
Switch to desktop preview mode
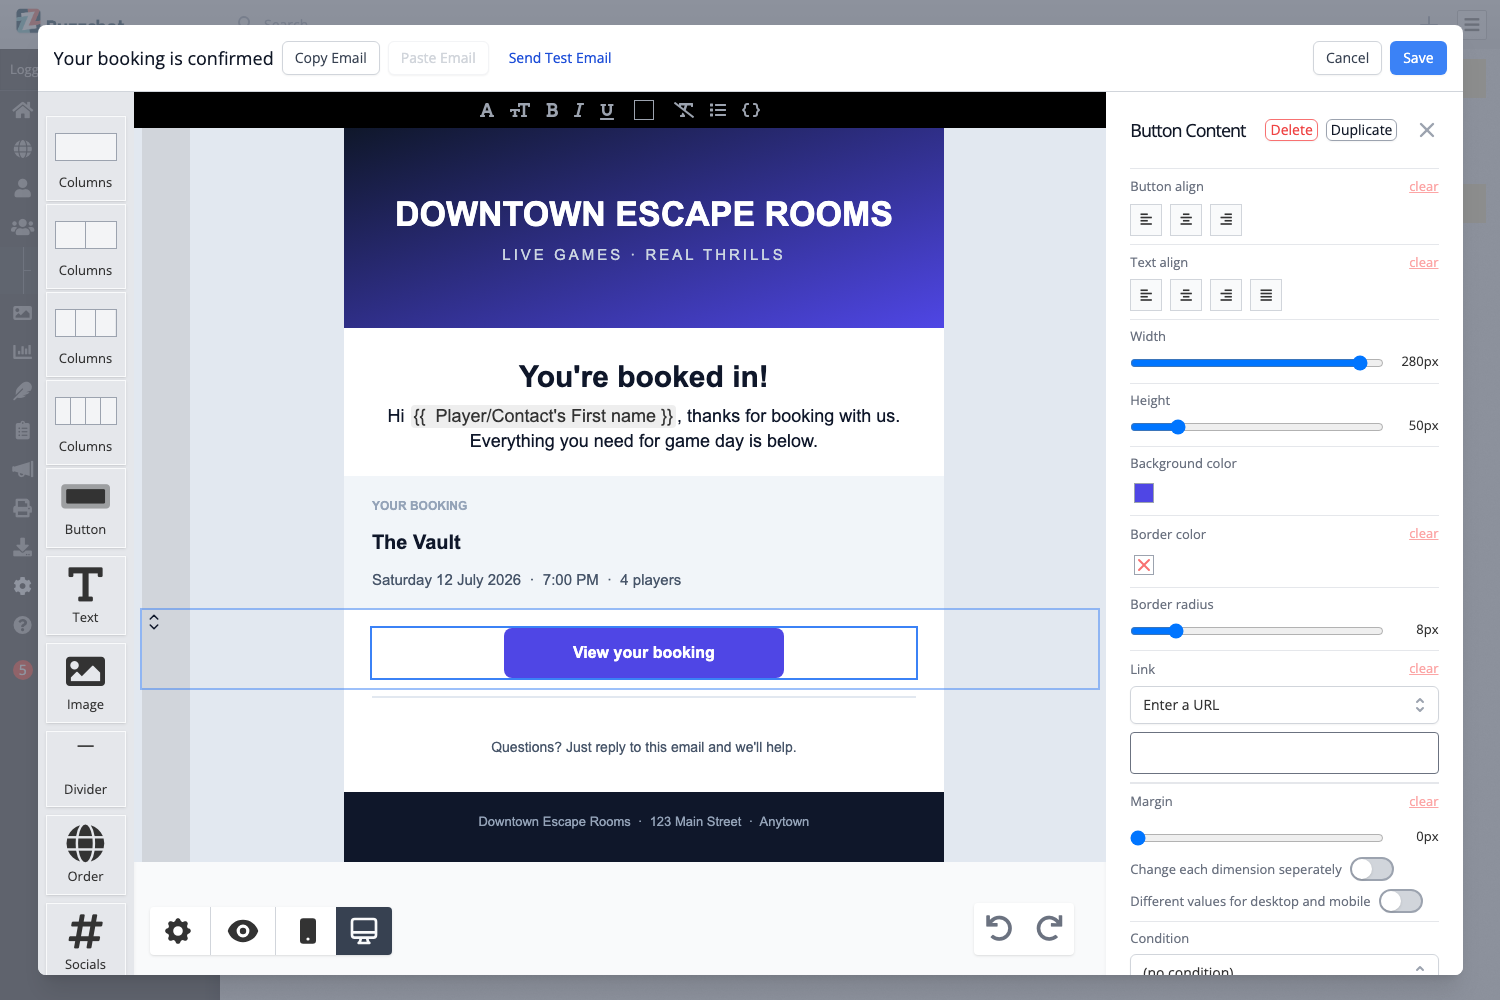[364, 931]
